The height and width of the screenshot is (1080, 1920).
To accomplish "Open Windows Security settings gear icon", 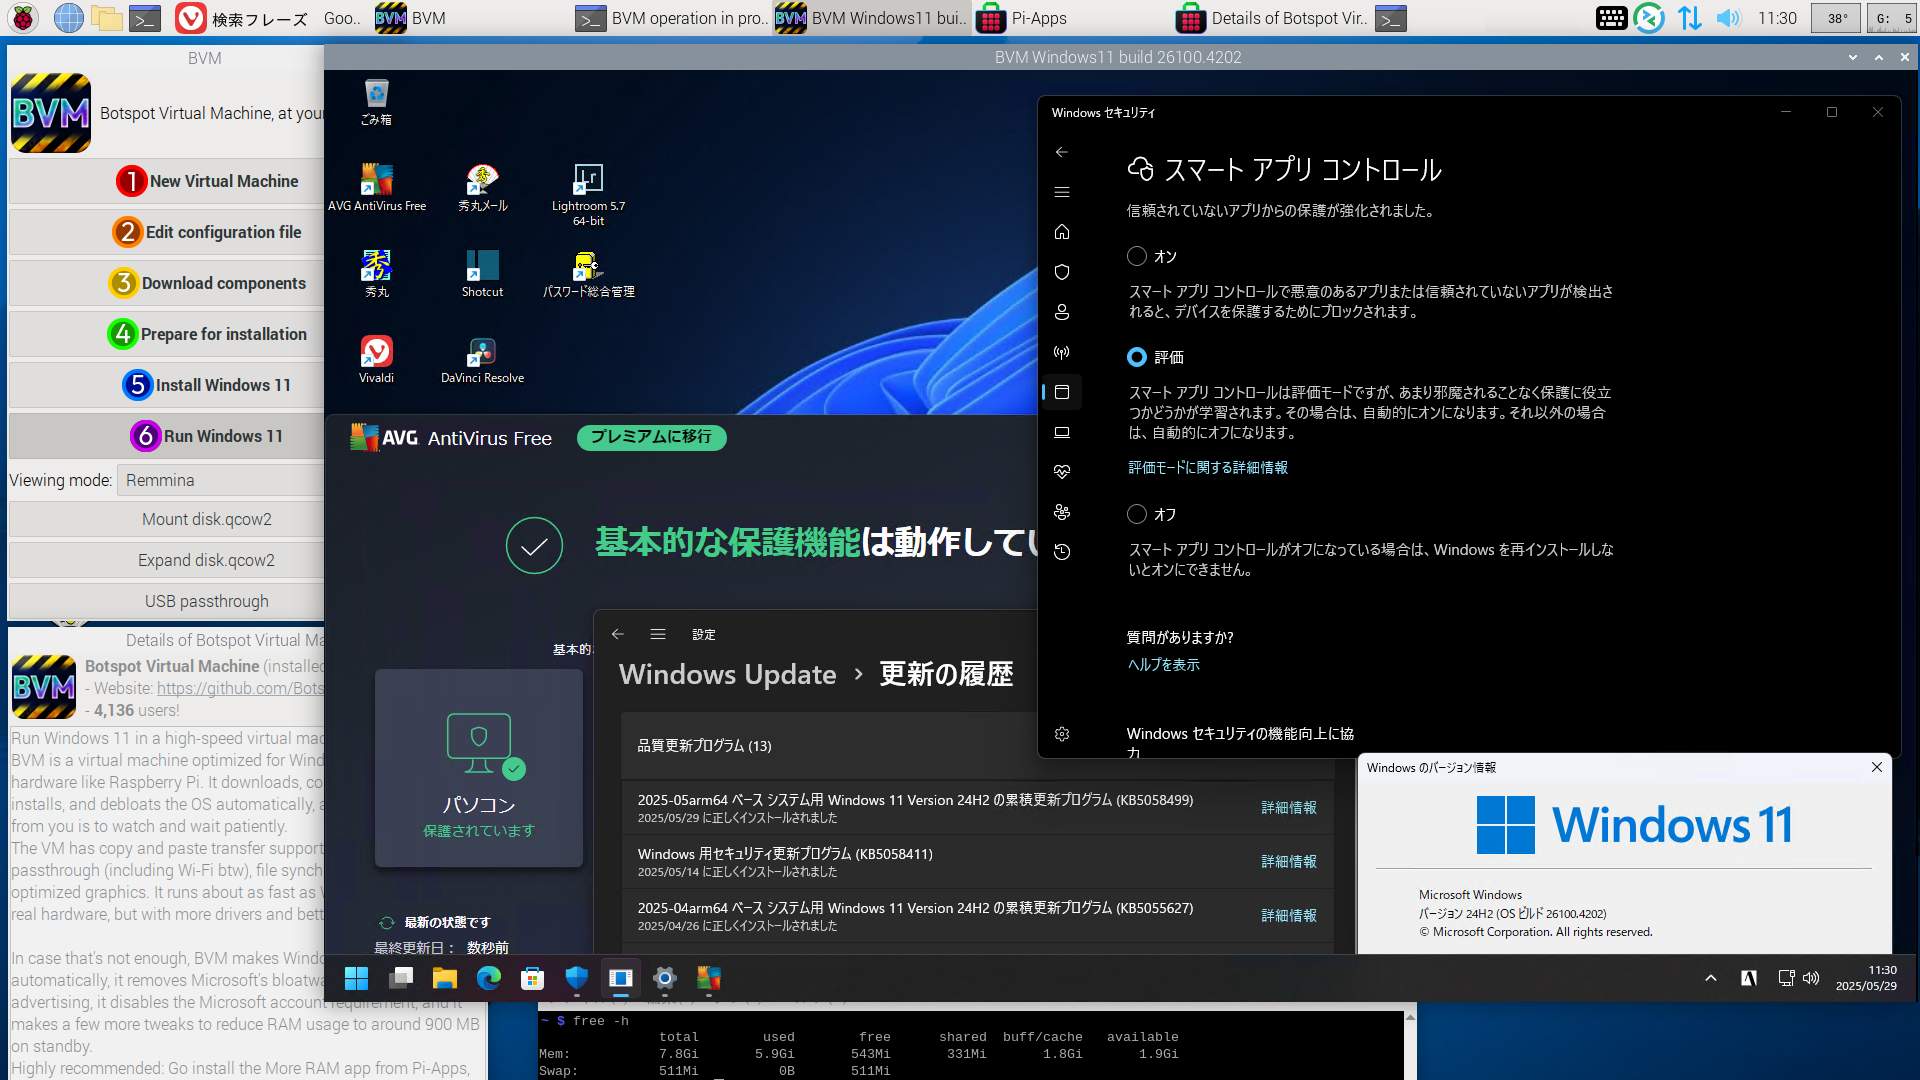I will (1062, 734).
